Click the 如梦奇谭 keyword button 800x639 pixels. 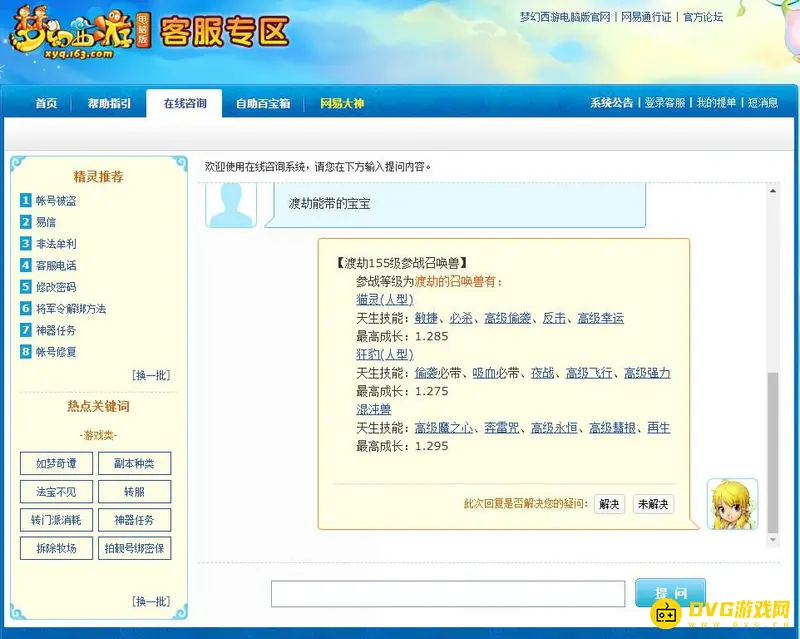tap(56, 463)
